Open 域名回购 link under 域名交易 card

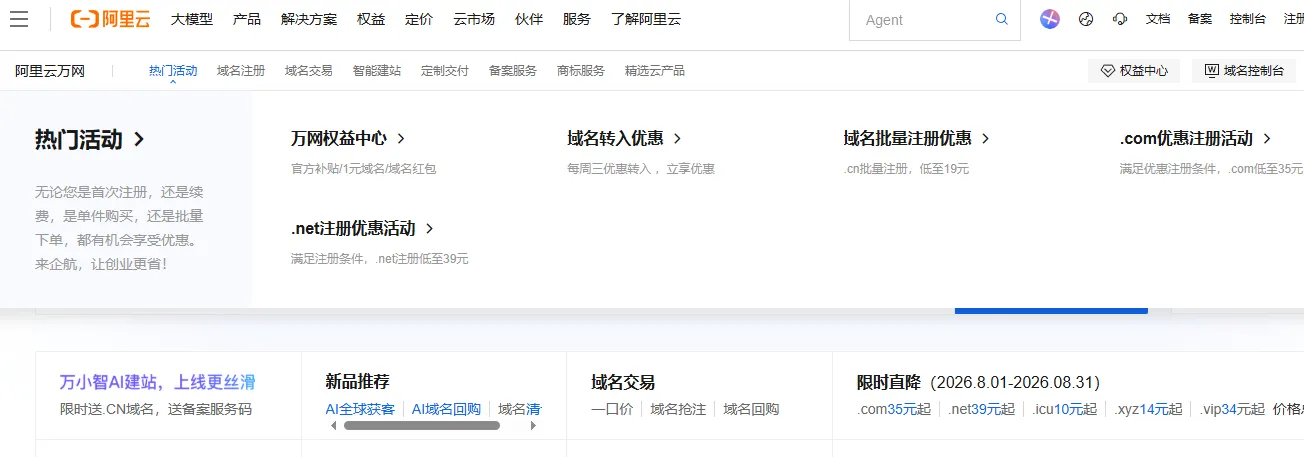tap(751, 409)
